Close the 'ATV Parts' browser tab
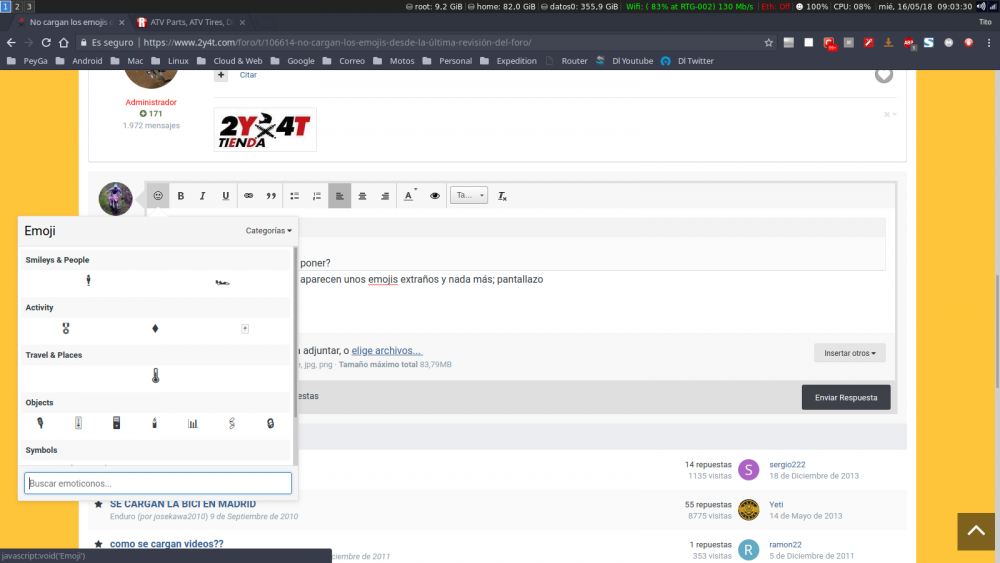 pos(242,22)
